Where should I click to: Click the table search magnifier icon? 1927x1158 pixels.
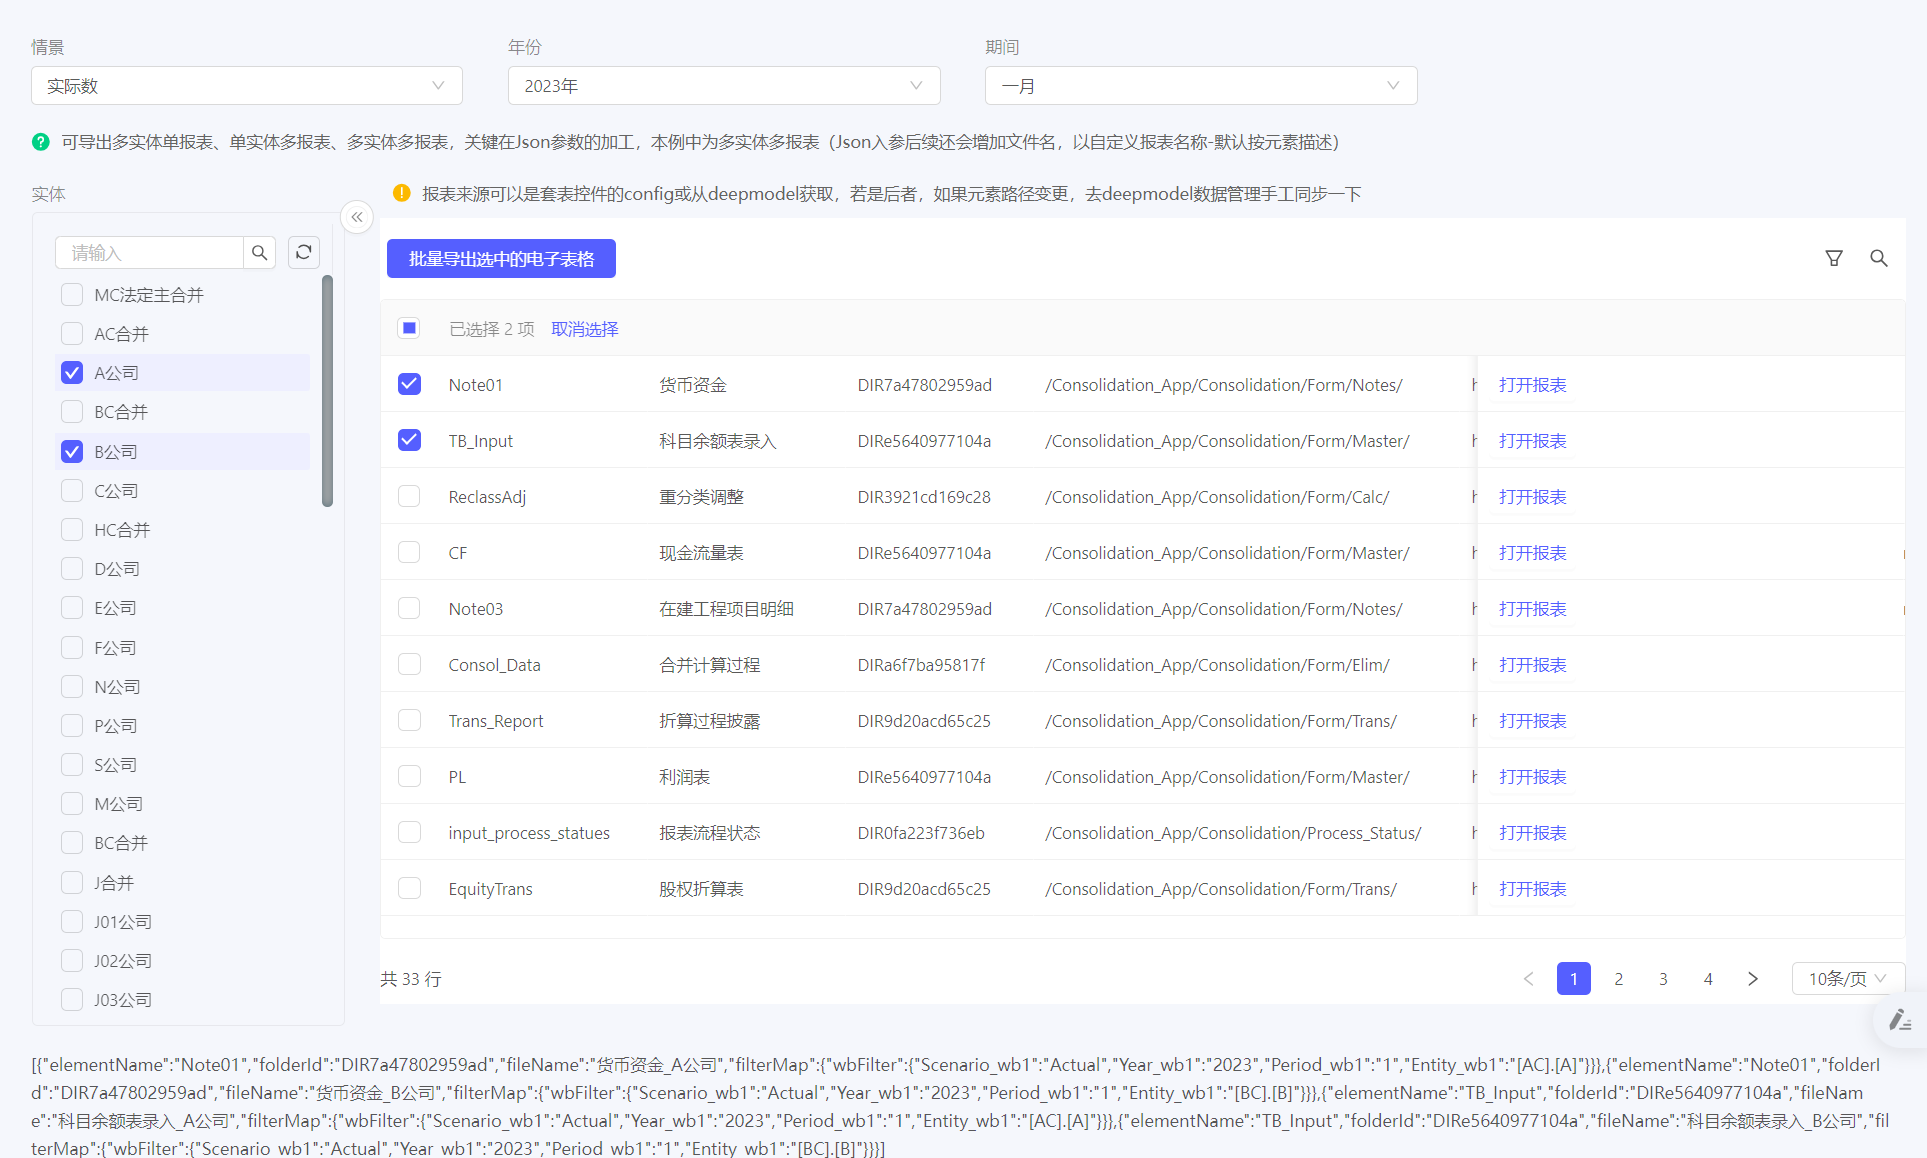click(x=1879, y=258)
